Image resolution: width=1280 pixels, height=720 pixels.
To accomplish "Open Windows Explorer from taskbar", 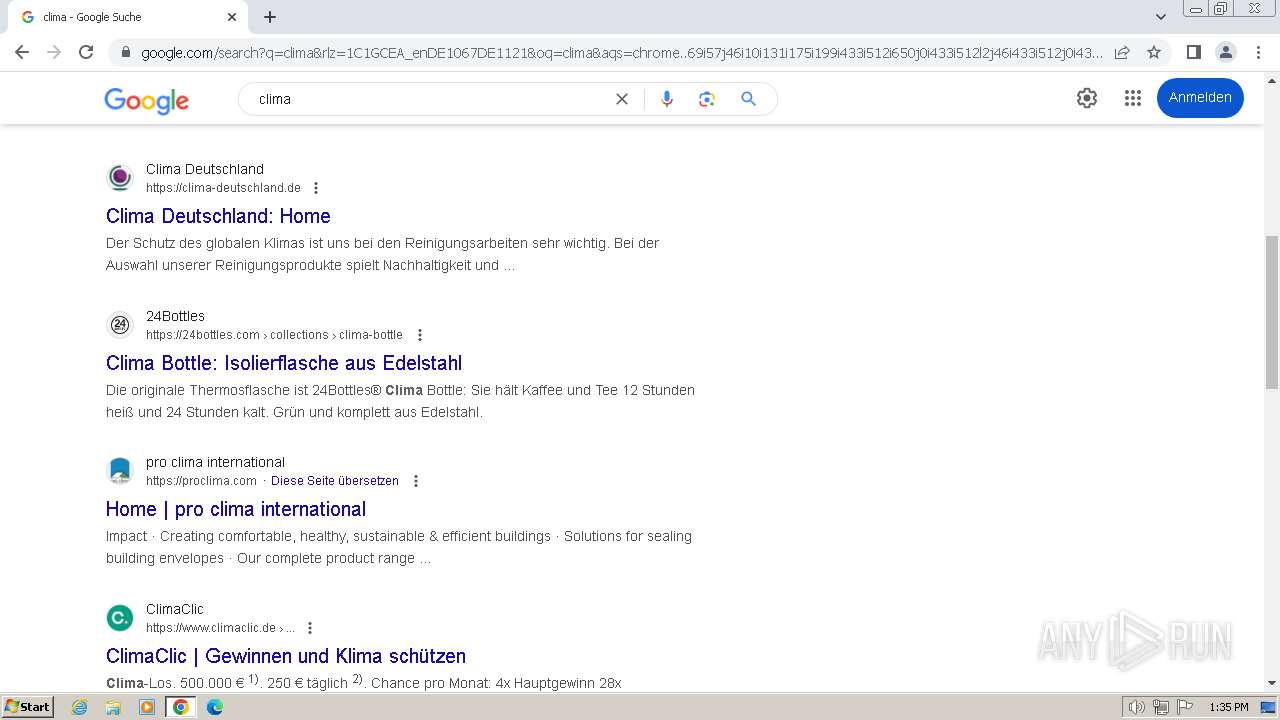I will (x=113, y=707).
